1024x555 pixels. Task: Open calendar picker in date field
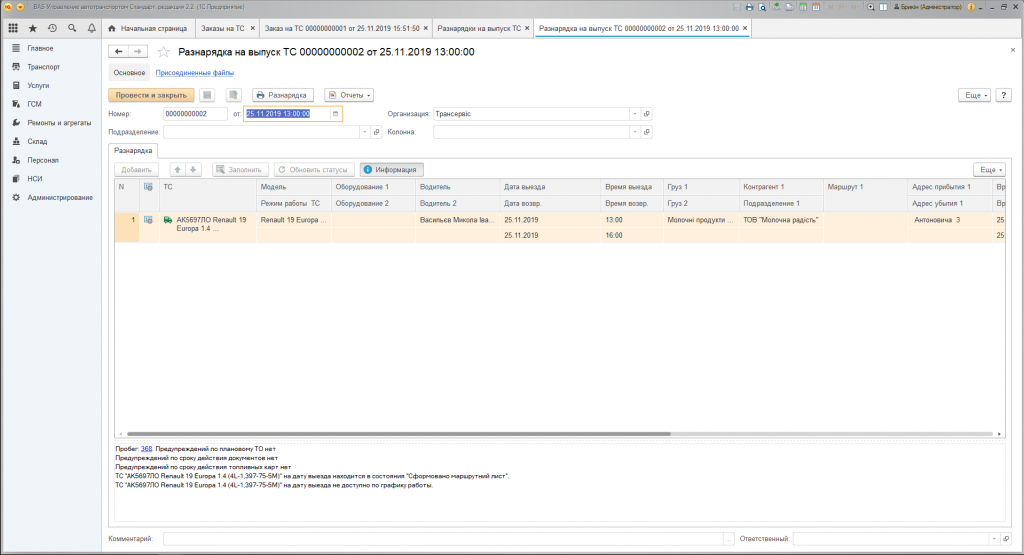336,114
